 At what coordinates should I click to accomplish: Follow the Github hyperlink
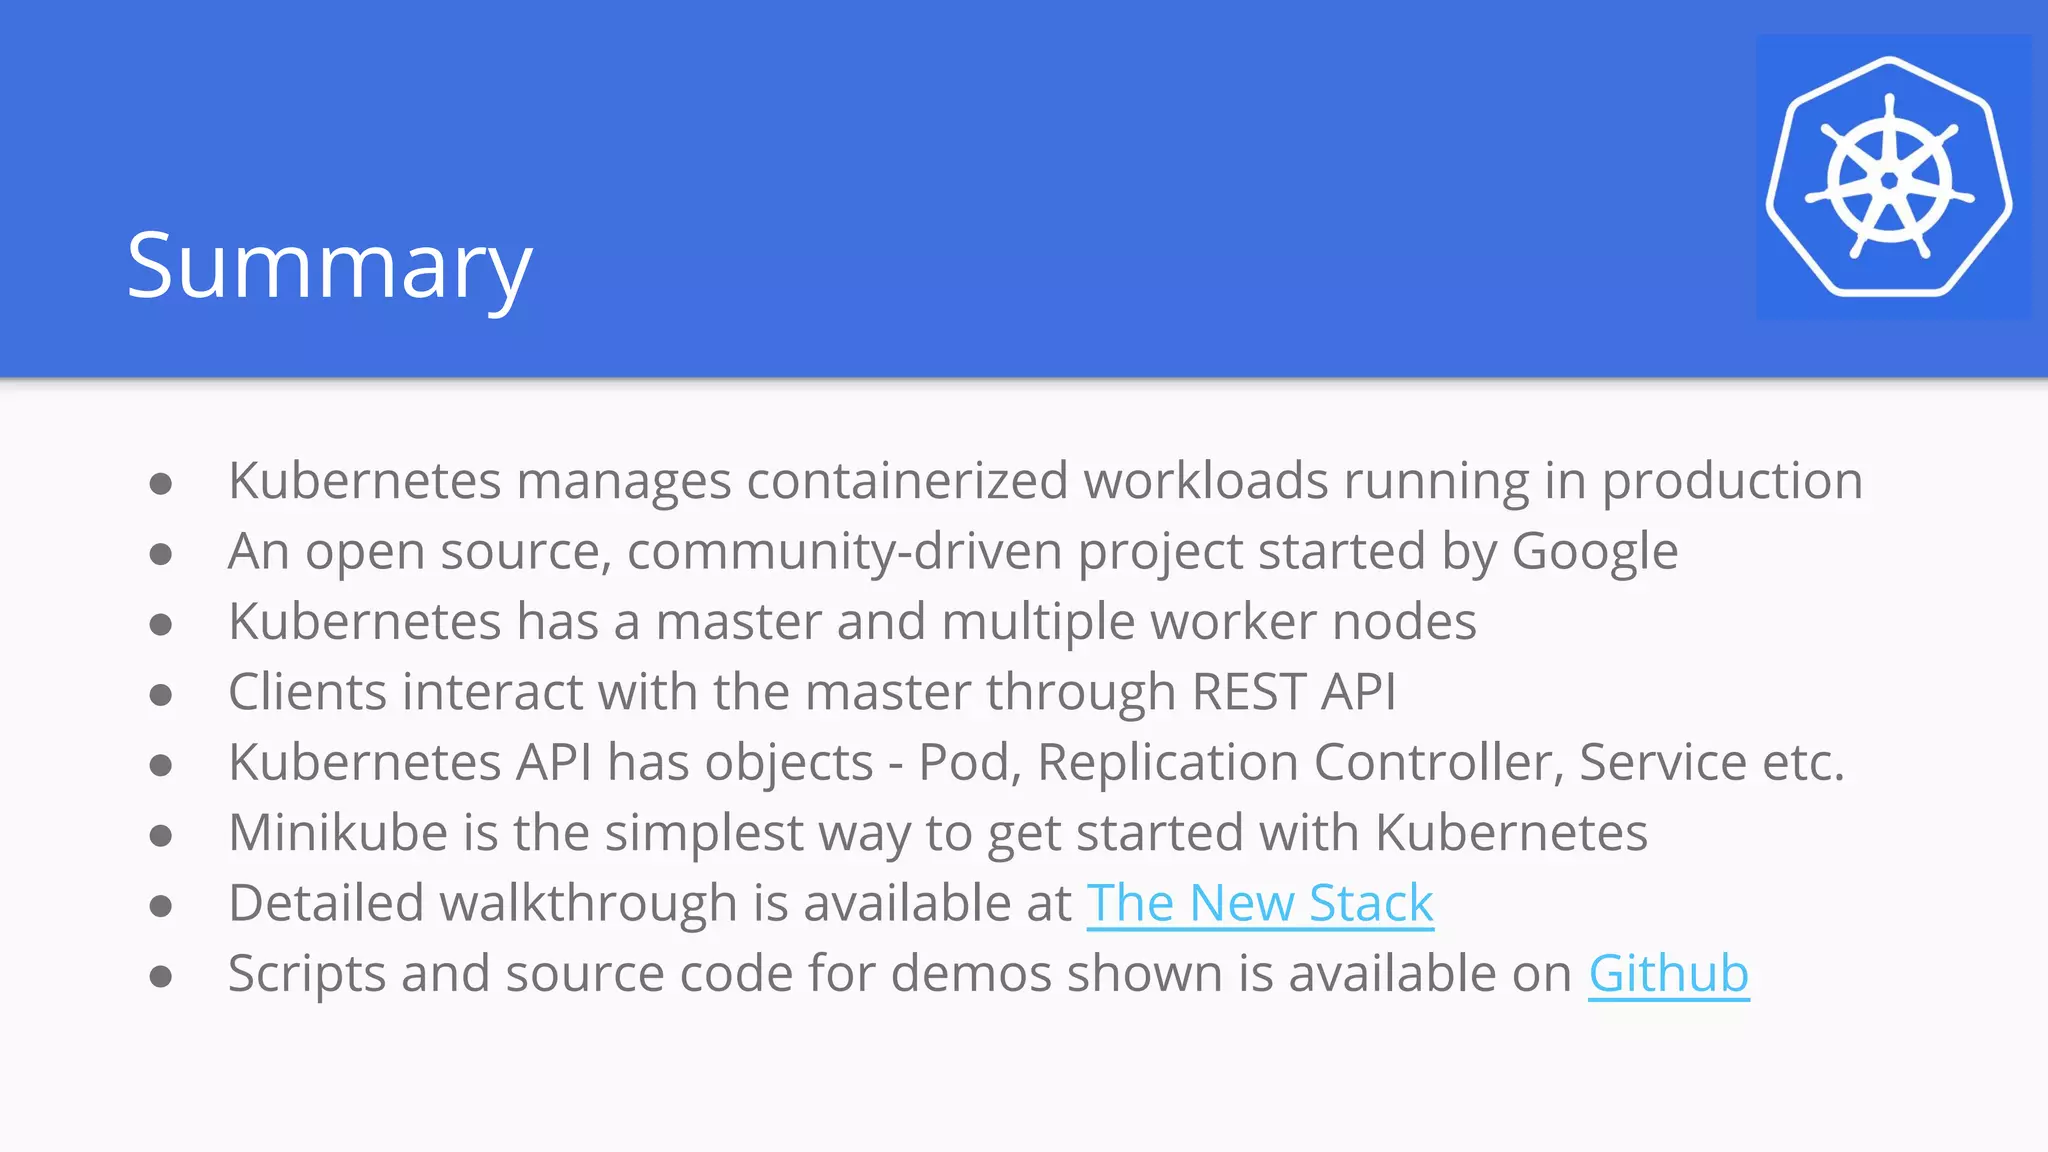pyautogui.click(x=1668, y=973)
